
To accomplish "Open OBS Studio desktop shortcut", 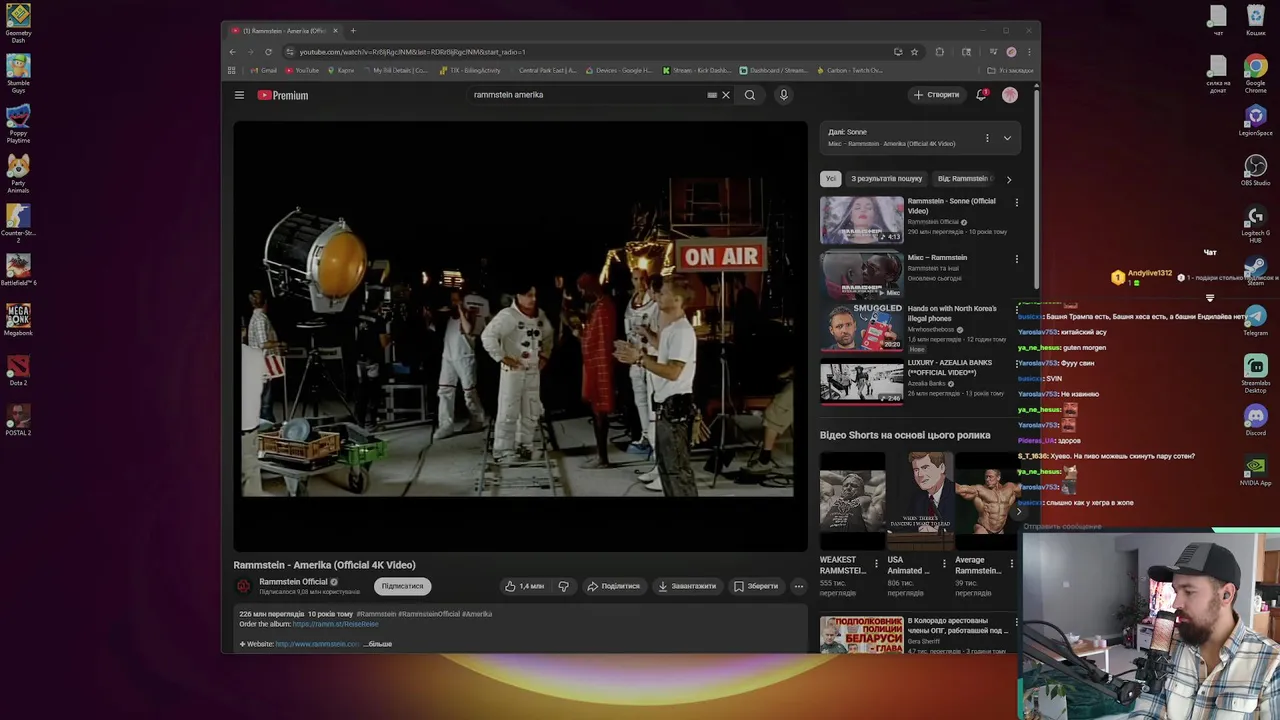I will click(x=1255, y=170).
